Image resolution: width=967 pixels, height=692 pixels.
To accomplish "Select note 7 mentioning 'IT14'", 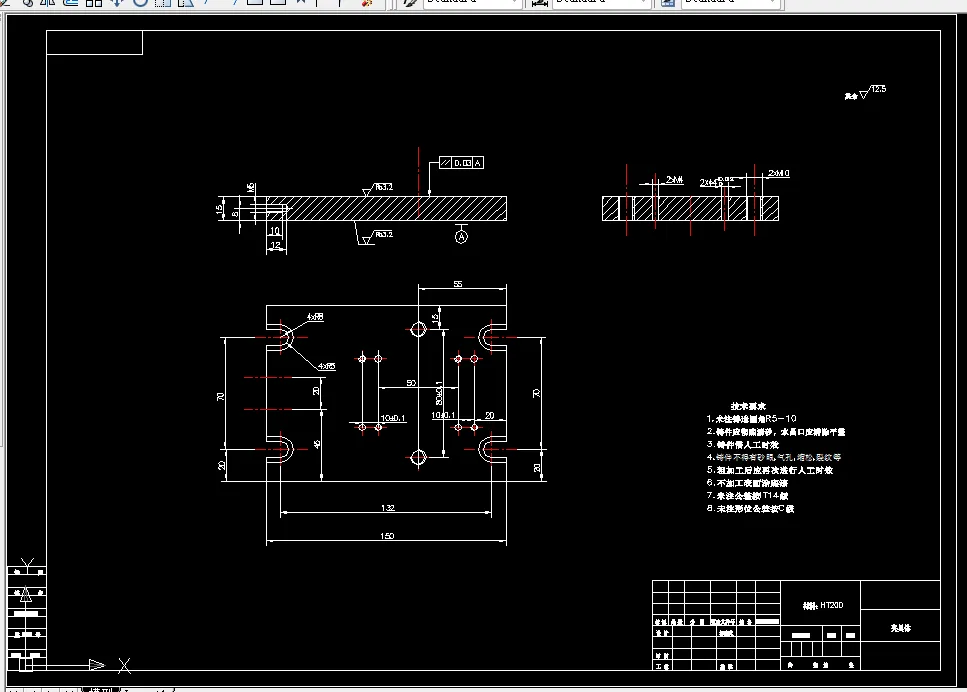I will 747,496.
